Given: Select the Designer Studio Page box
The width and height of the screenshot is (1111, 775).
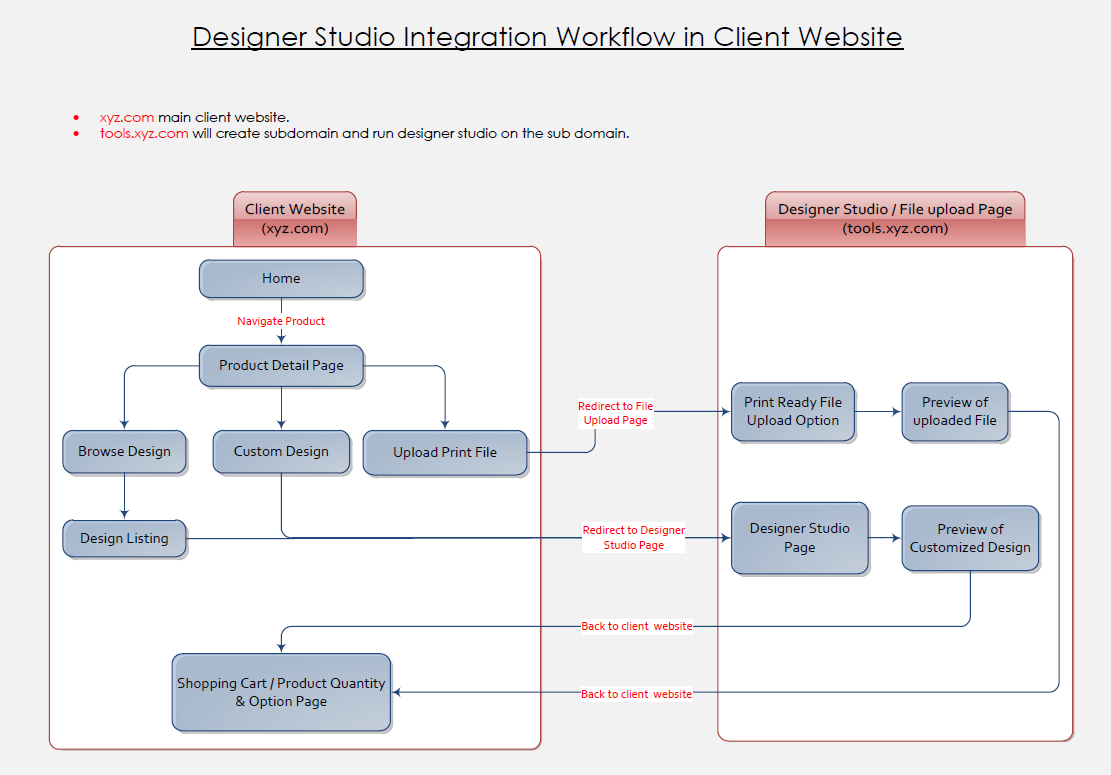Looking at the screenshot, I should tap(799, 538).
